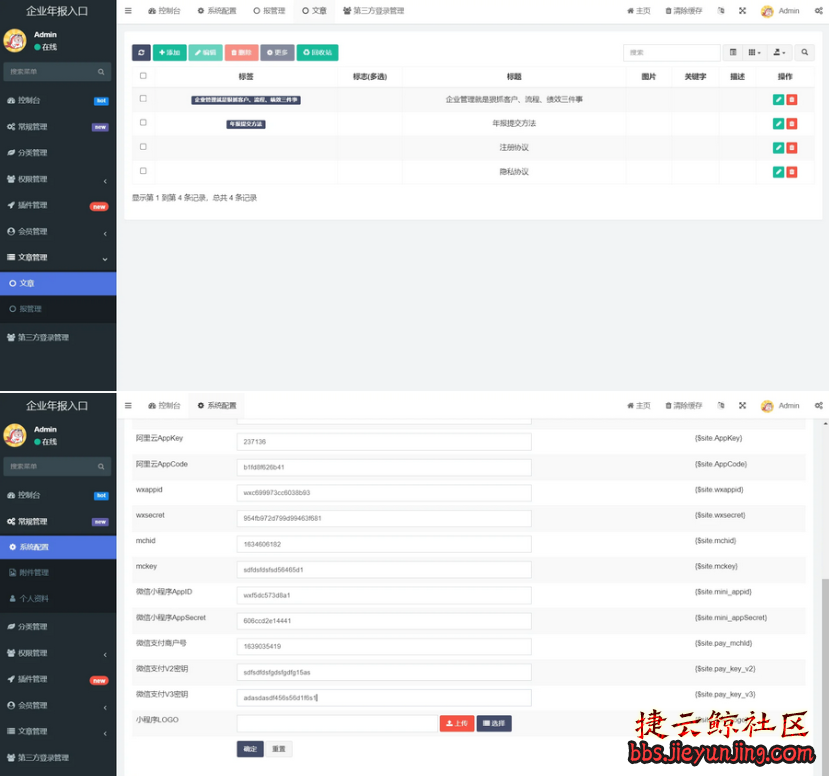Viewport: 829px width, 776px height.
Task: Click the 阿里云AppKey input field
Action: click(x=384, y=441)
